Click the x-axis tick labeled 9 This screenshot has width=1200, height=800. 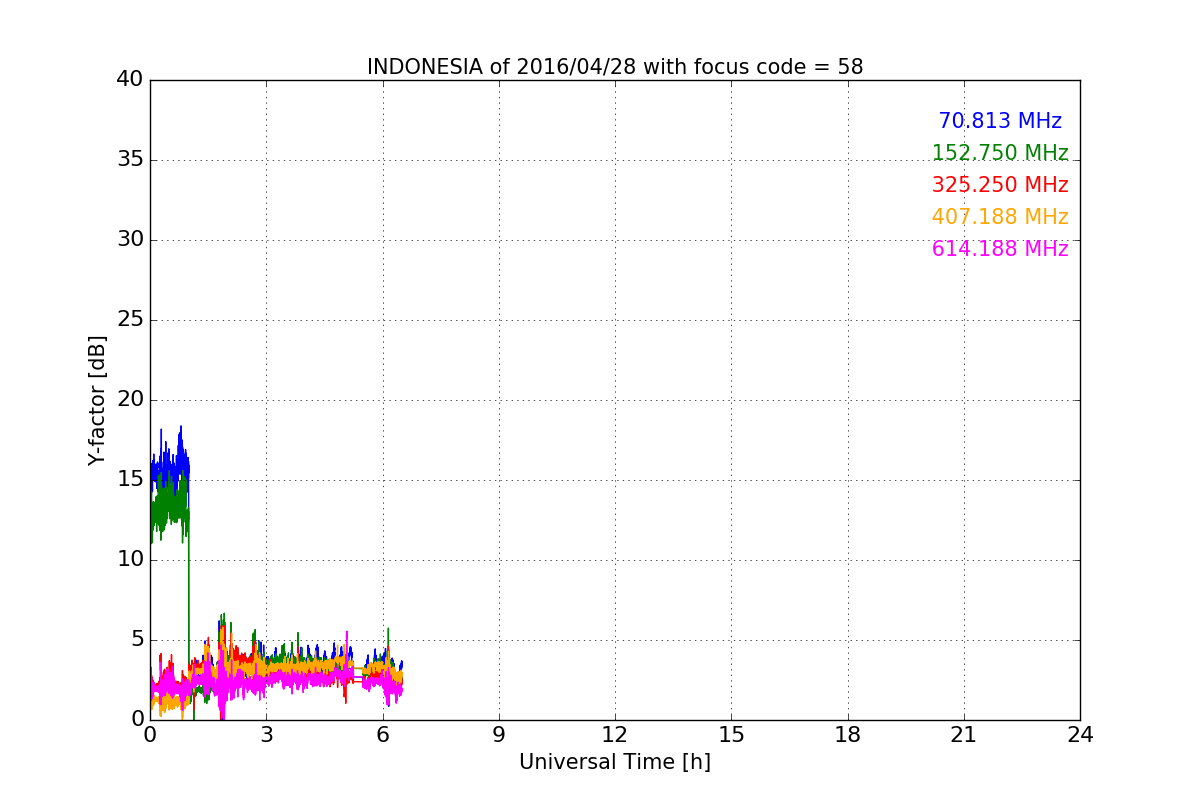click(x=499, y=735)
